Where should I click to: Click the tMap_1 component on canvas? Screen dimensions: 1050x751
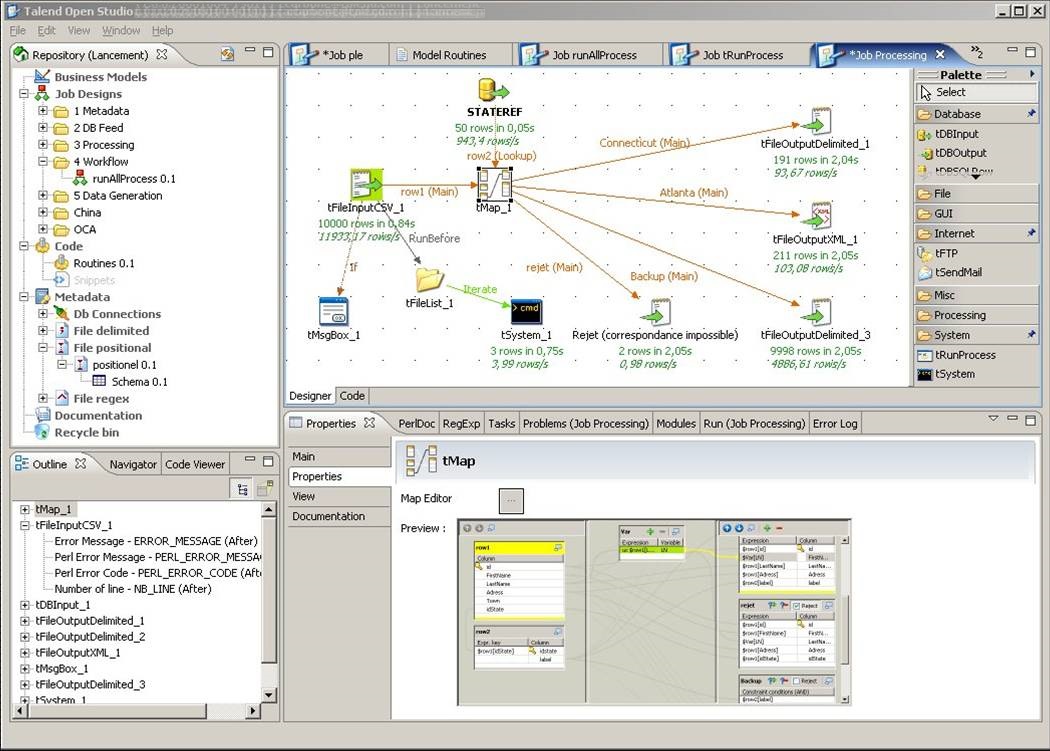tap(493, 184)
